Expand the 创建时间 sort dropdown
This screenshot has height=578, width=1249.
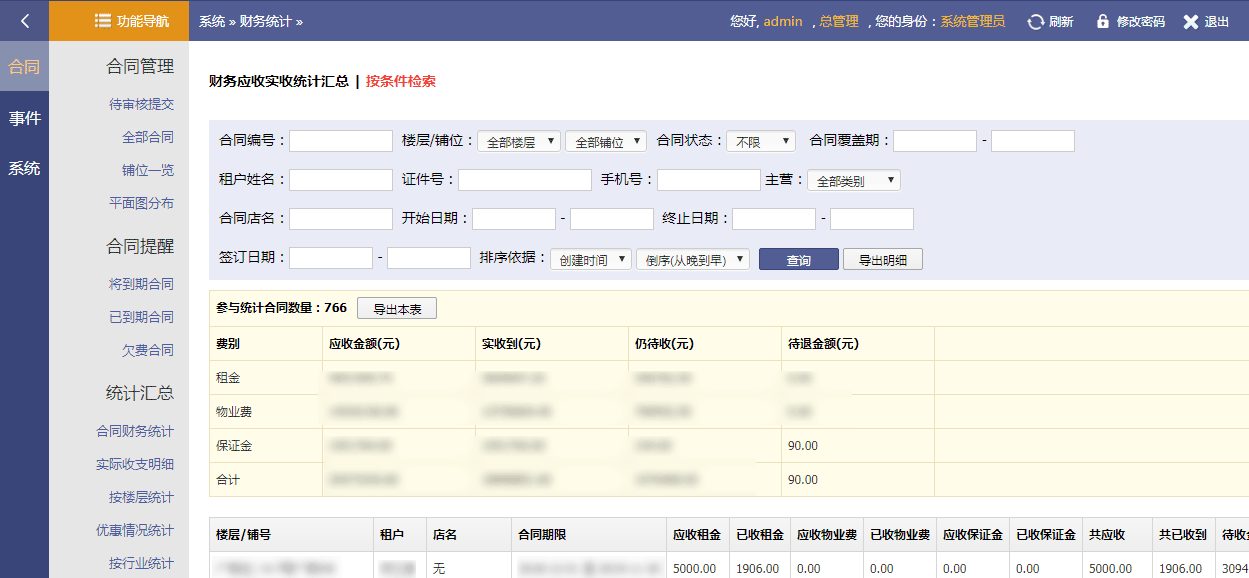tap(591, 259)
